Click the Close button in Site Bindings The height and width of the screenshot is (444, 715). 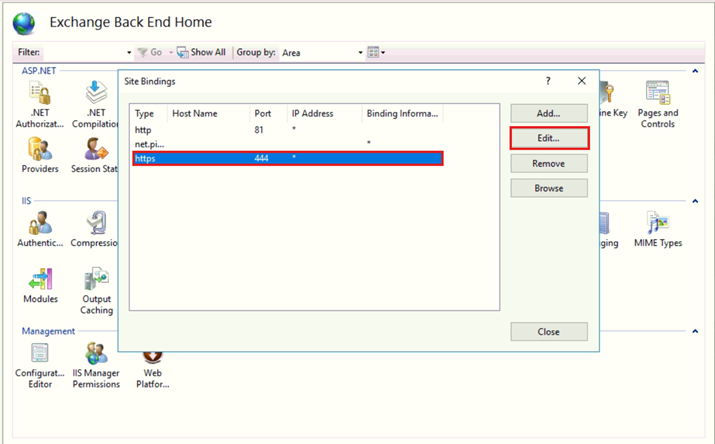[x=549, y=332]
